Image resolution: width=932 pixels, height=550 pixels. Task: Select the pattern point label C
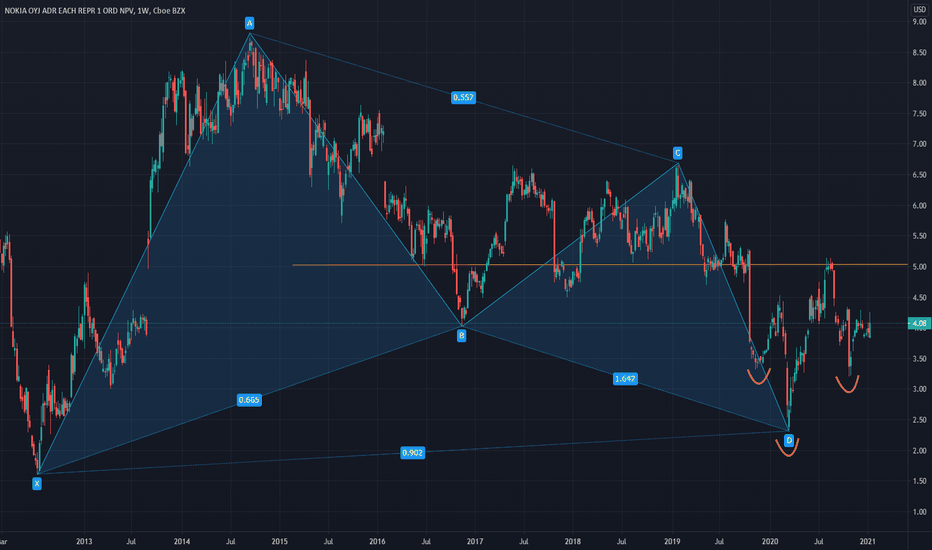pos(677,153)
